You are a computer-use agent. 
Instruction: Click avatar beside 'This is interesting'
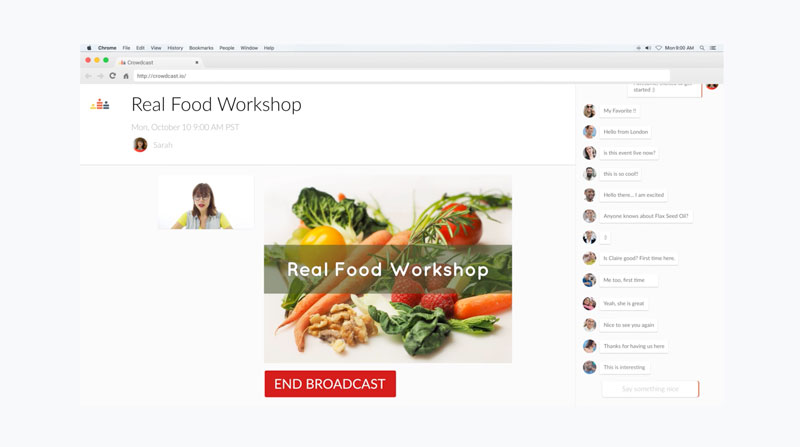(x=589, y=367)
